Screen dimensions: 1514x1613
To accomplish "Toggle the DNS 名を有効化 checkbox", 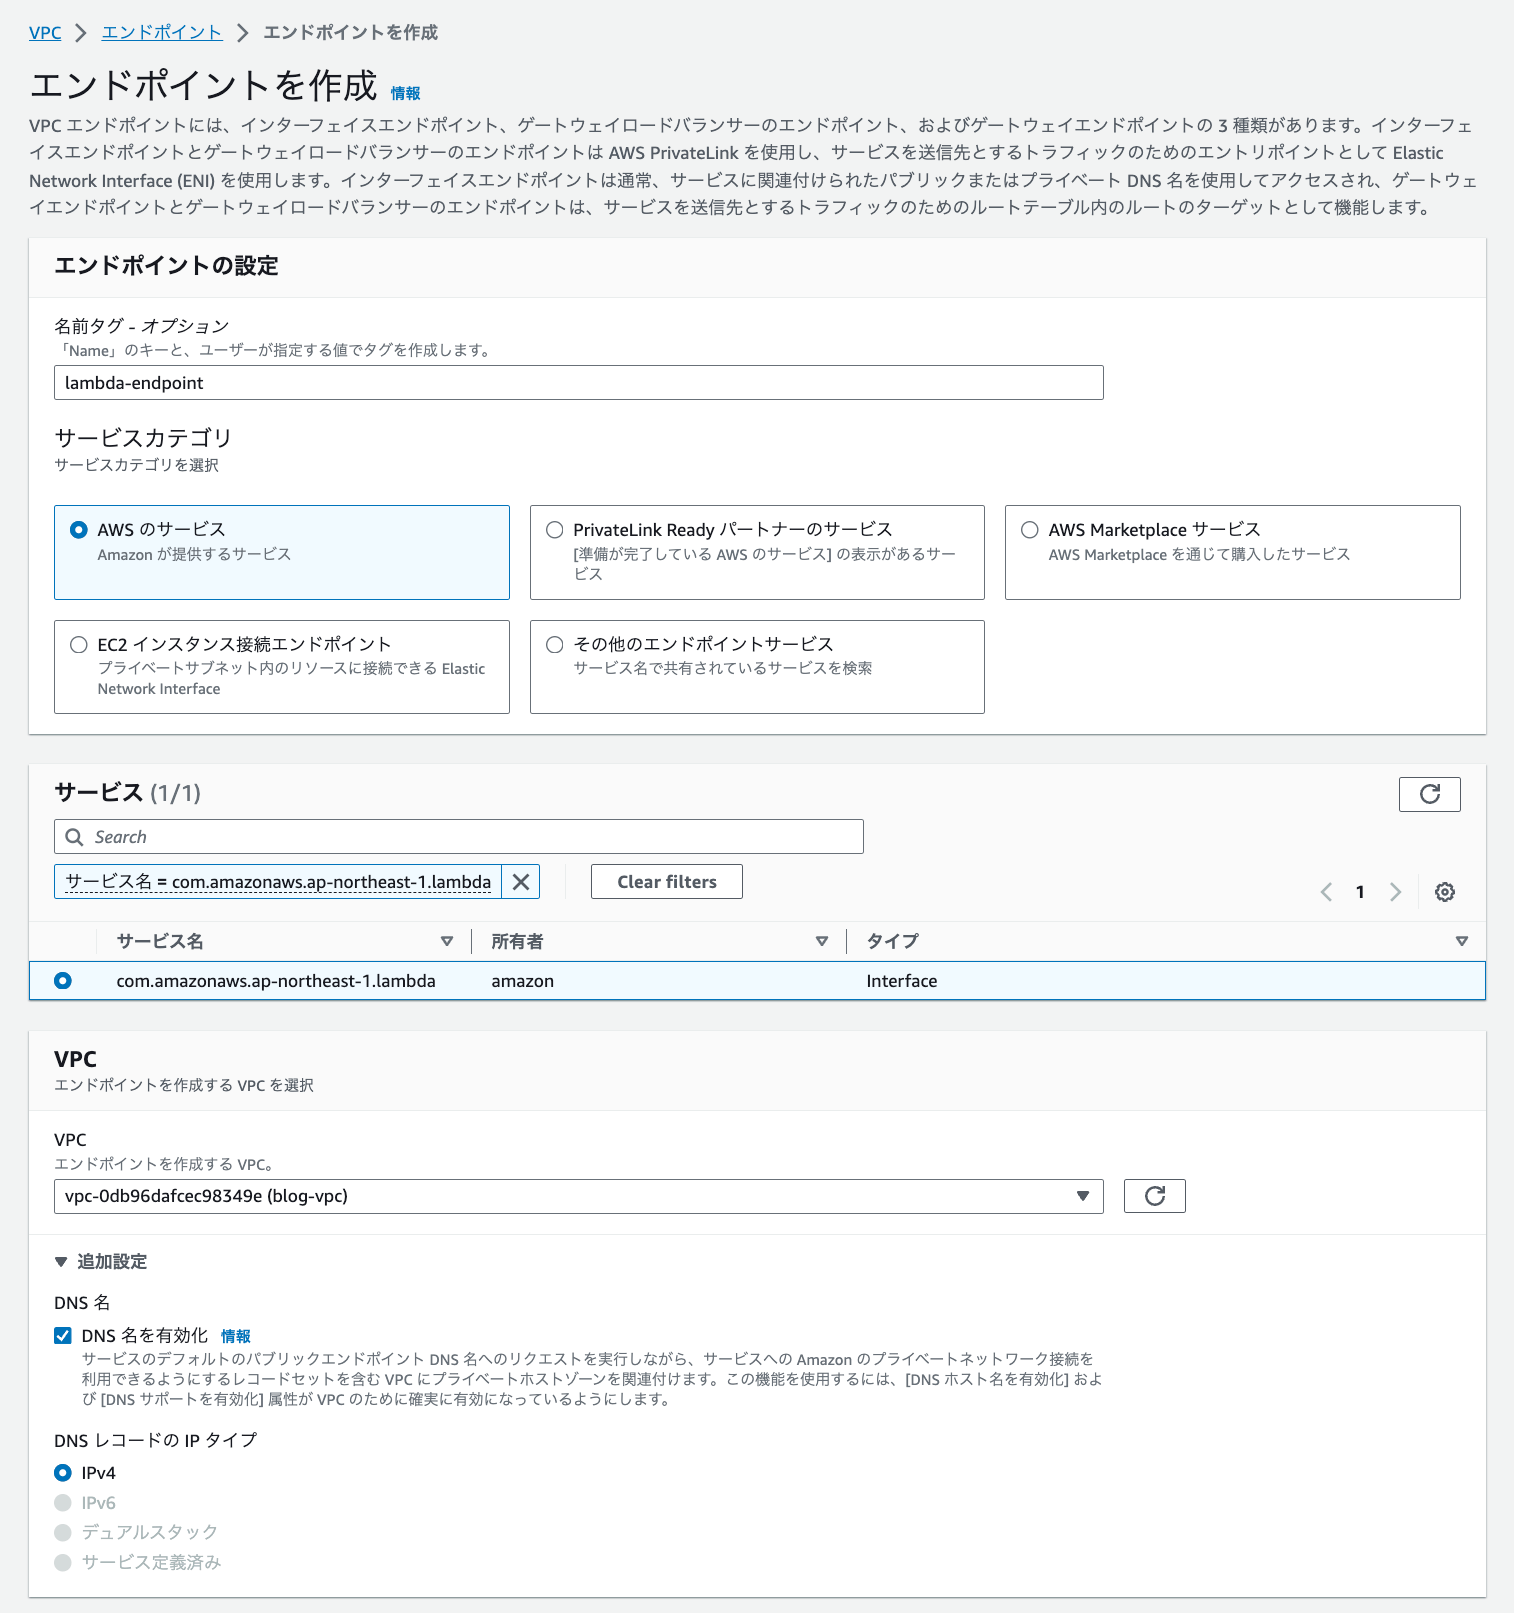I will coord(63,1336).
